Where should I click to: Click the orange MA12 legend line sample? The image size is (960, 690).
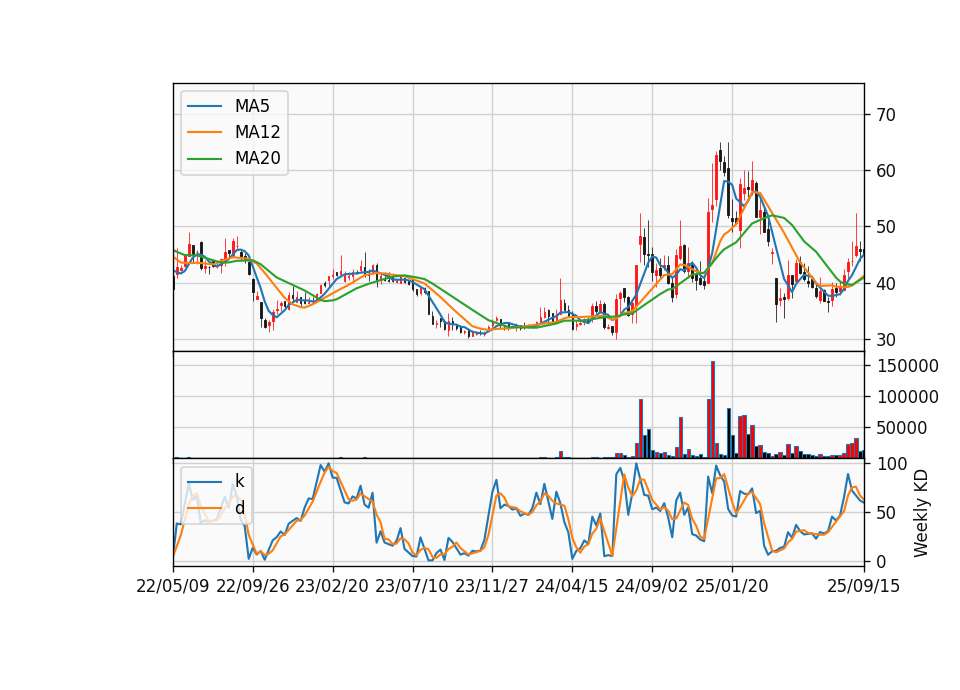click(x=204, y=132)
